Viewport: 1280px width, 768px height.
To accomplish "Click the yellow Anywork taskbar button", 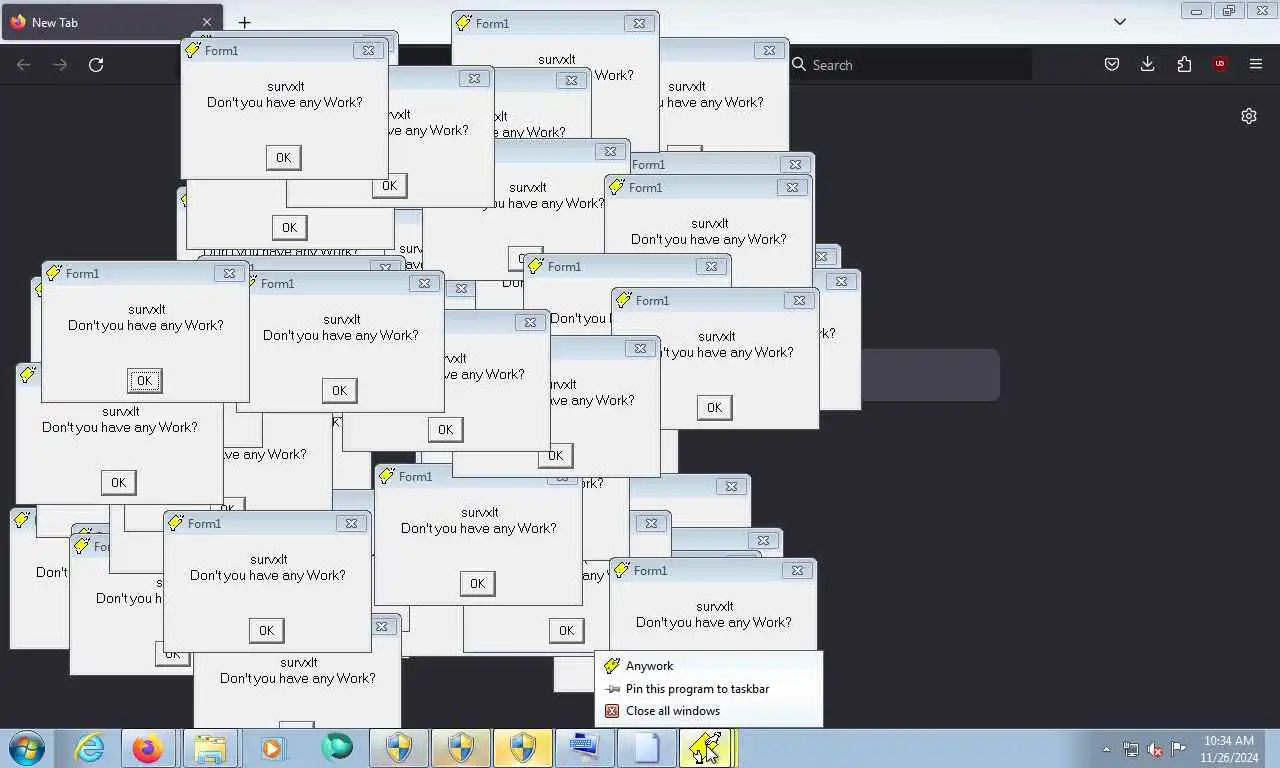I will coord(707,748).
